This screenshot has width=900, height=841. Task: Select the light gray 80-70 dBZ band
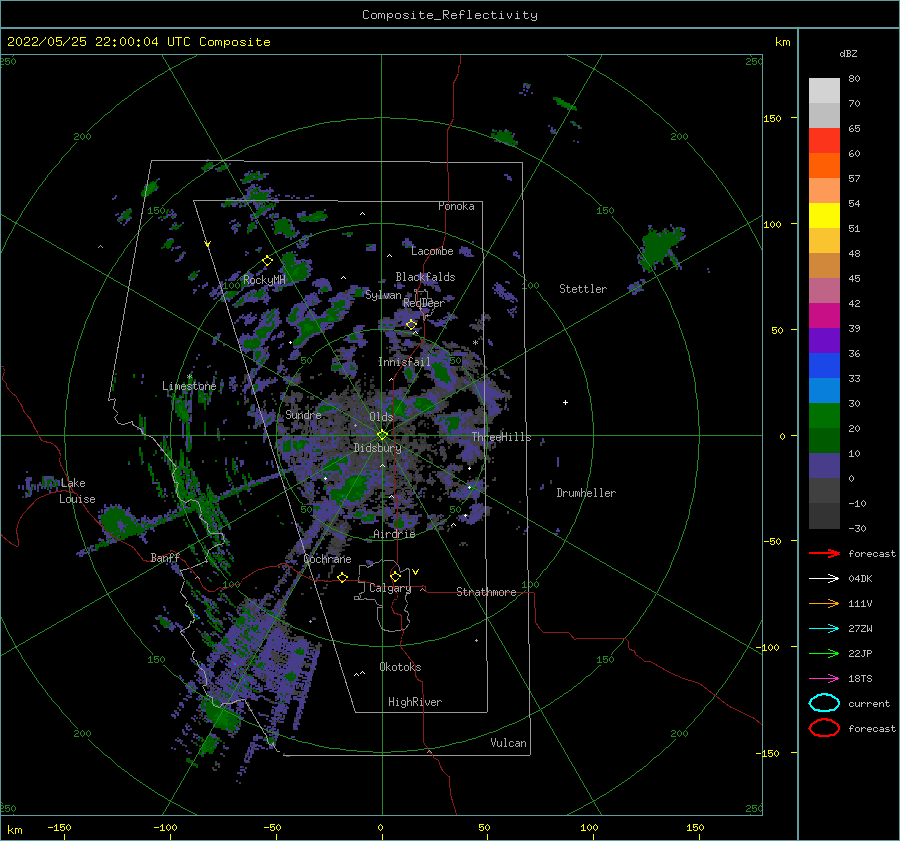824,91
